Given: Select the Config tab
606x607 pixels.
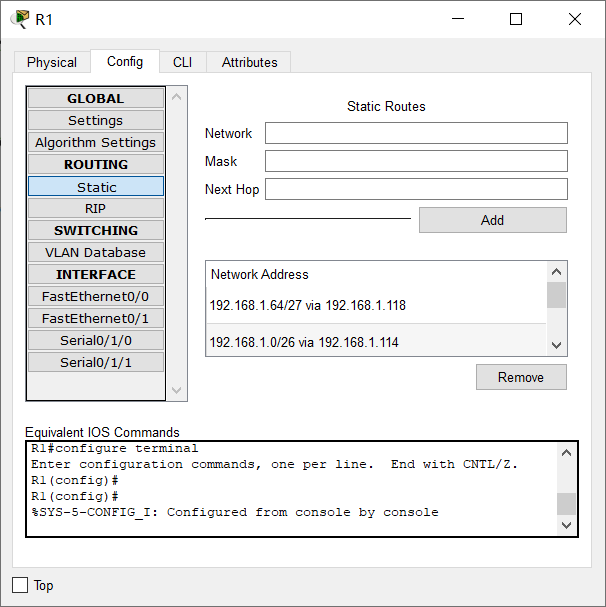Looking at the screenshot, I should (125, 62).
